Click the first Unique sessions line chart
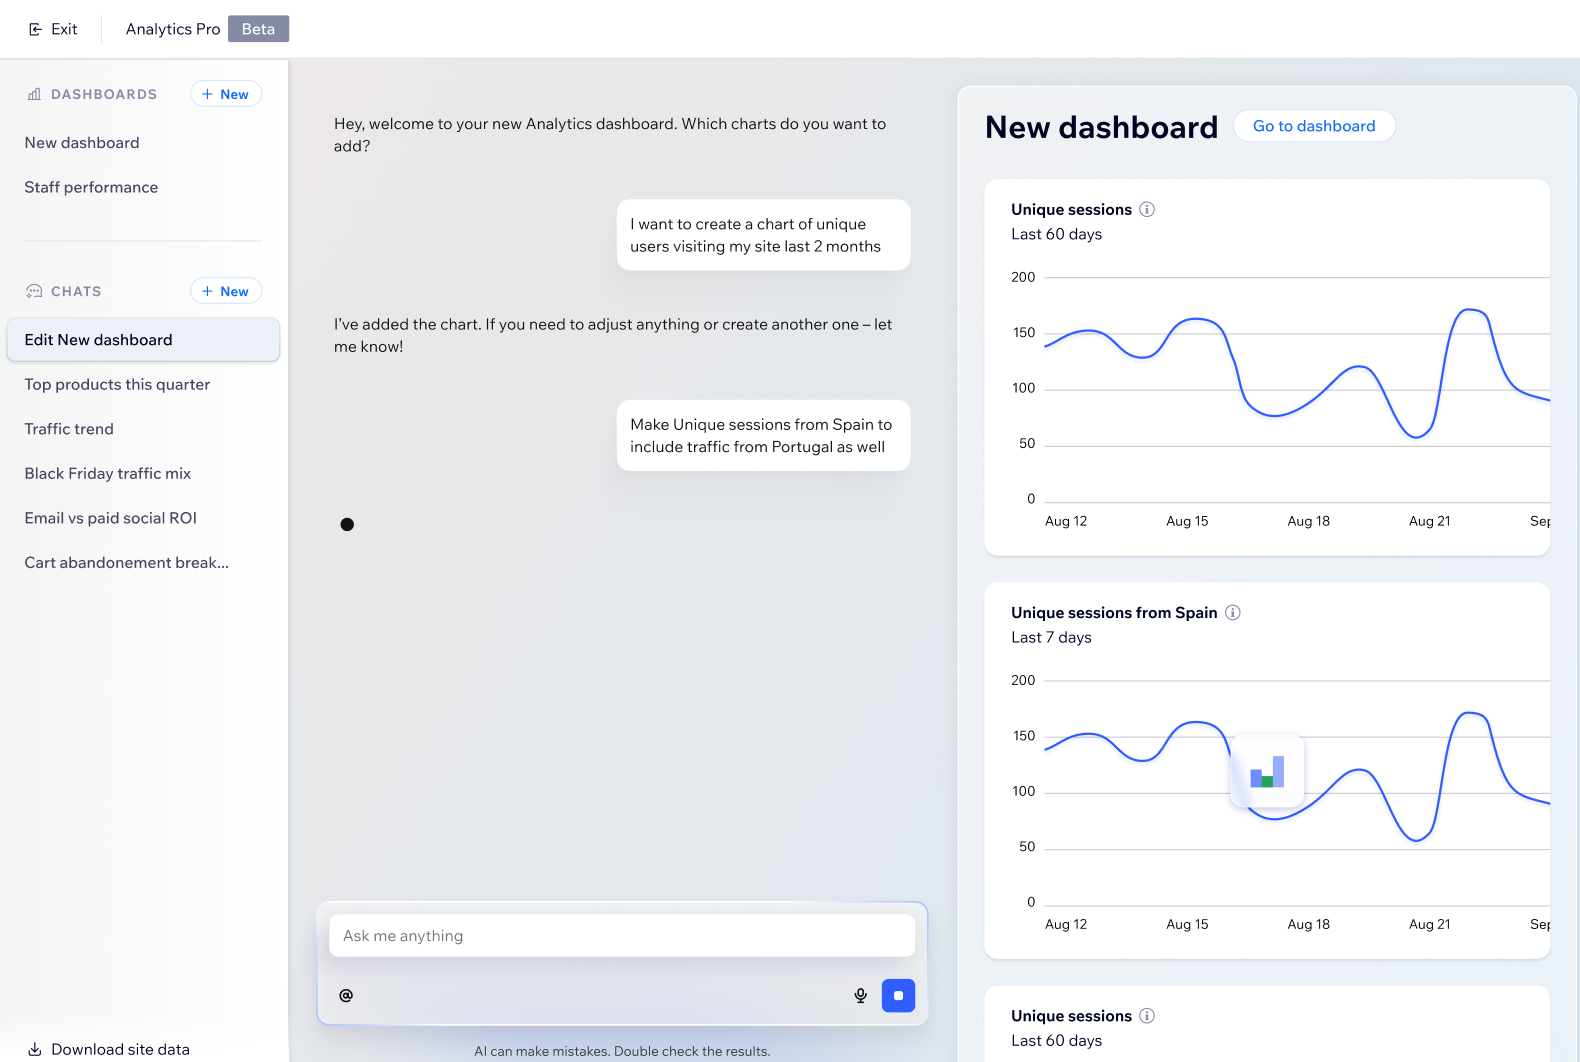This screenshot has width=1580, height=1062. (x=1297, y=390)
